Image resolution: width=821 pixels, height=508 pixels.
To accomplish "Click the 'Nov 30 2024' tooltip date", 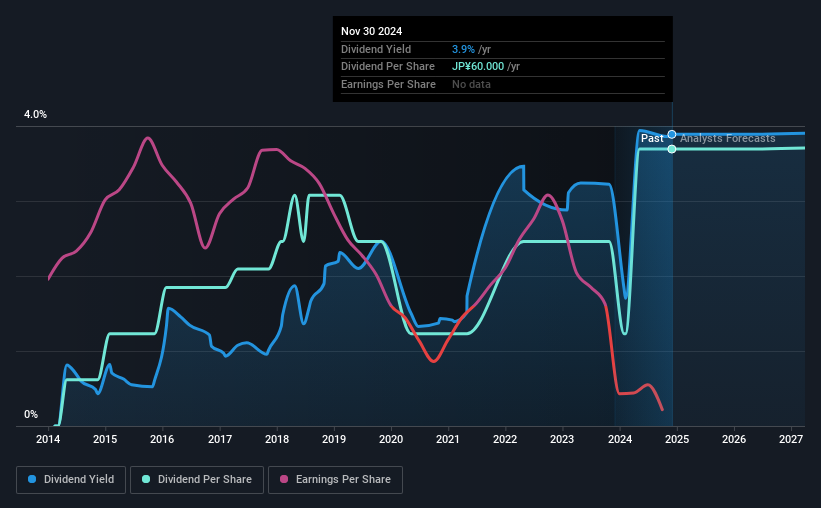I will point(371,31).
